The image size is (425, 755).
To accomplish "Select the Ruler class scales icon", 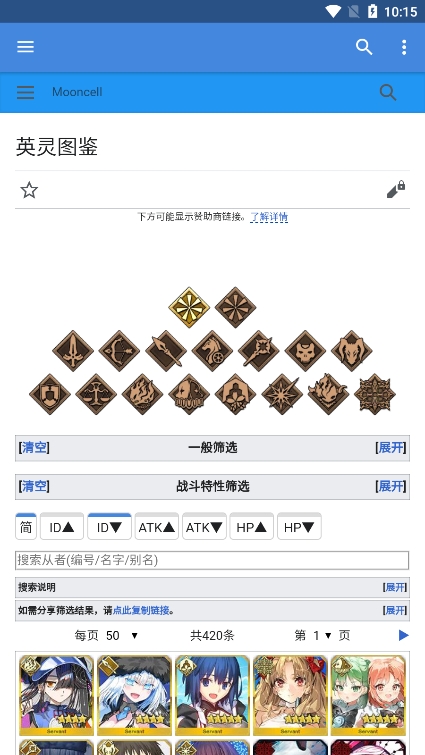I will tap(96, 394).
